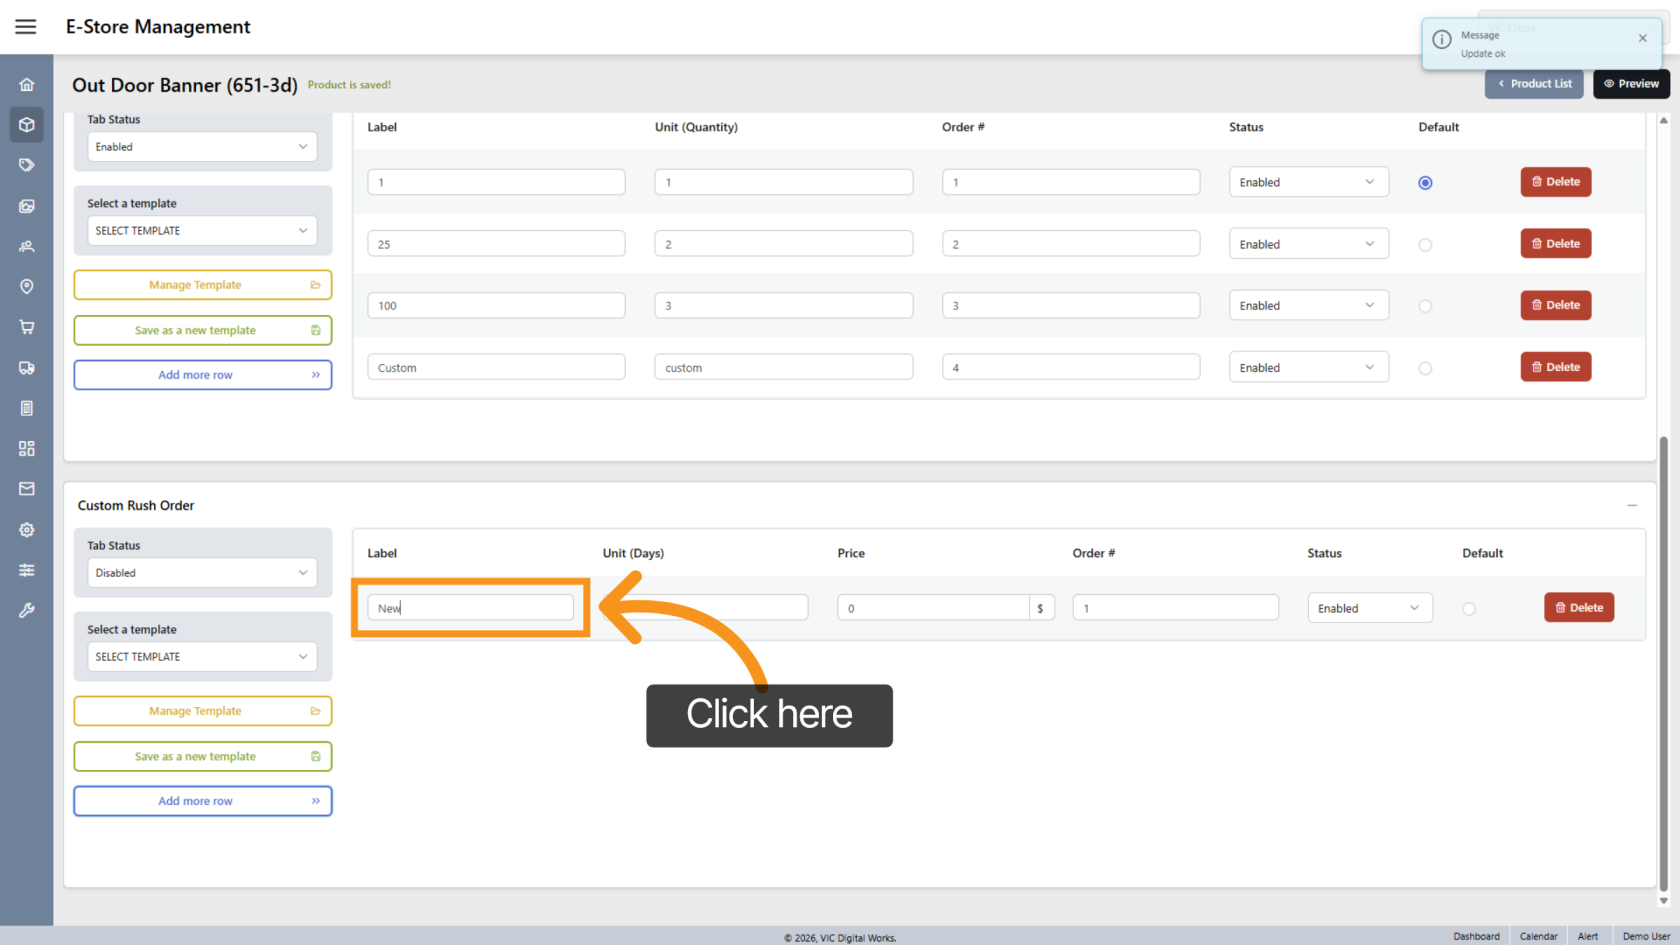Open the delivery truck sidebar icon
1680x945 pixels.
coord(27,368)
